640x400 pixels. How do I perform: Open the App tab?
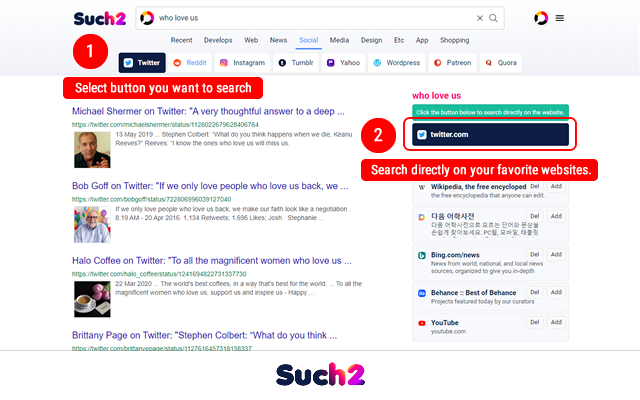(x=422, y=40)
